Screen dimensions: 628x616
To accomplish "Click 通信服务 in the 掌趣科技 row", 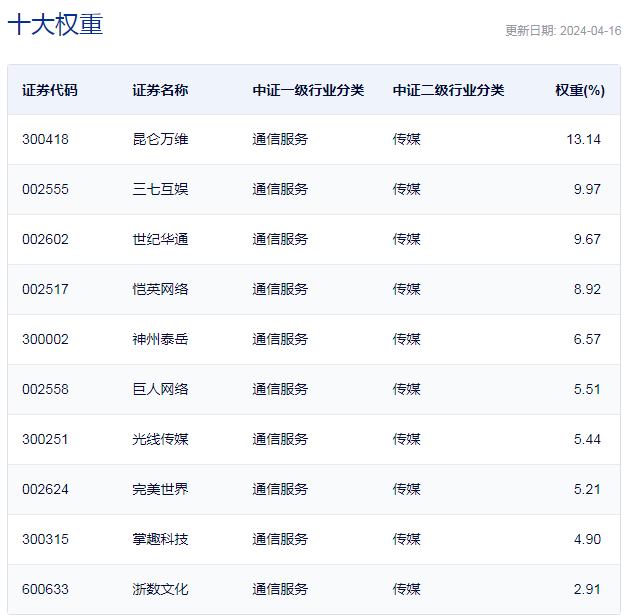I will click(x=280, y=540).
